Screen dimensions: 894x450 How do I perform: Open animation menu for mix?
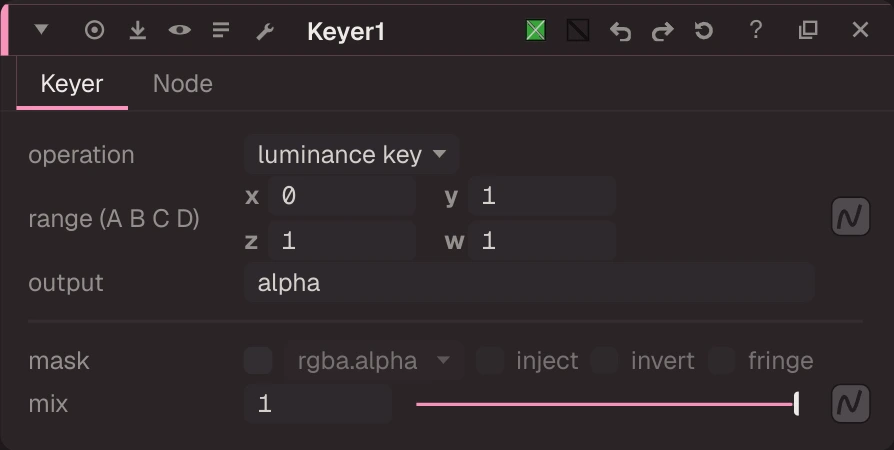coord(851,404)
